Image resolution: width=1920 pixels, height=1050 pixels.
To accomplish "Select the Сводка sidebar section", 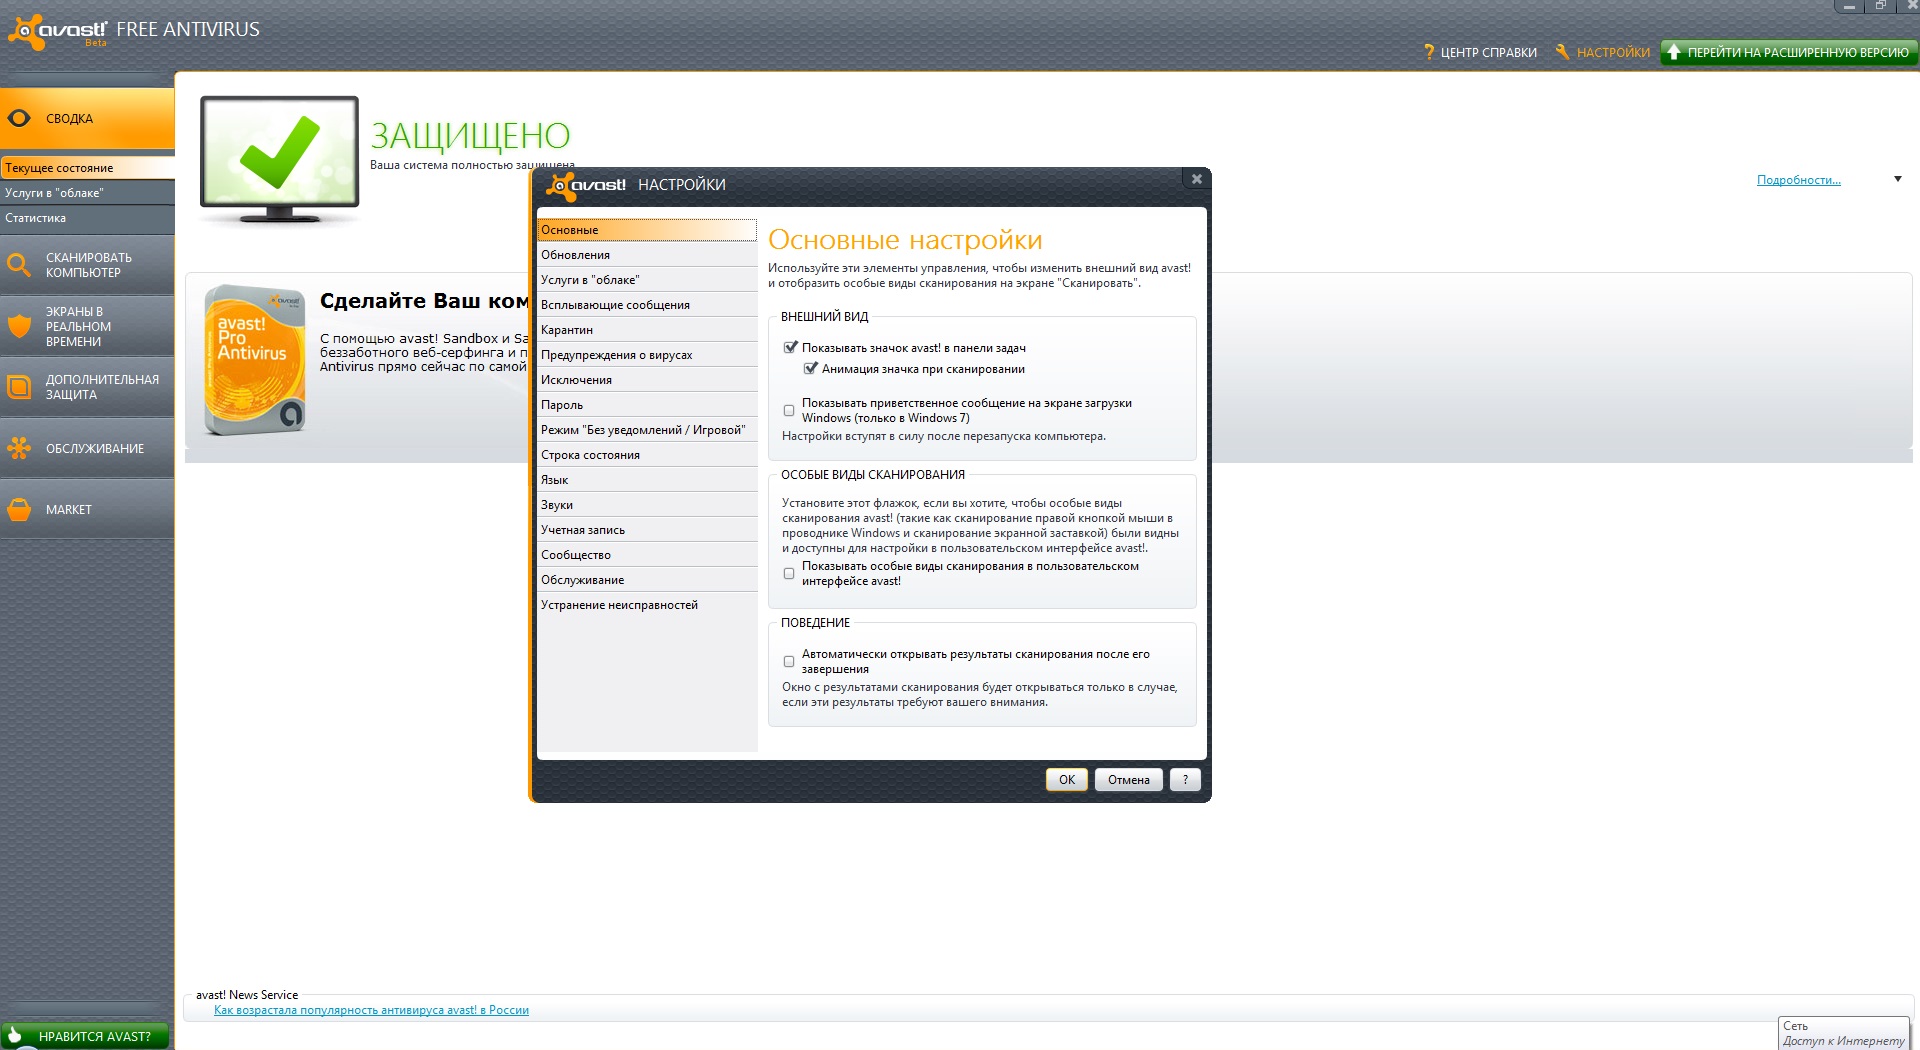I will (87, 118).
